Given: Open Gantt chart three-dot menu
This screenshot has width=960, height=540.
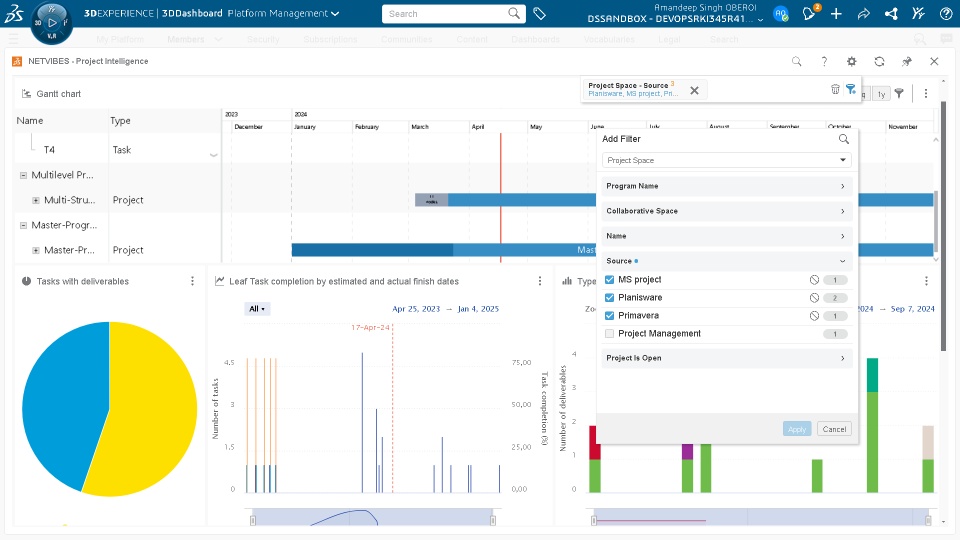Looking at the screenshot, I should point(926,93).
